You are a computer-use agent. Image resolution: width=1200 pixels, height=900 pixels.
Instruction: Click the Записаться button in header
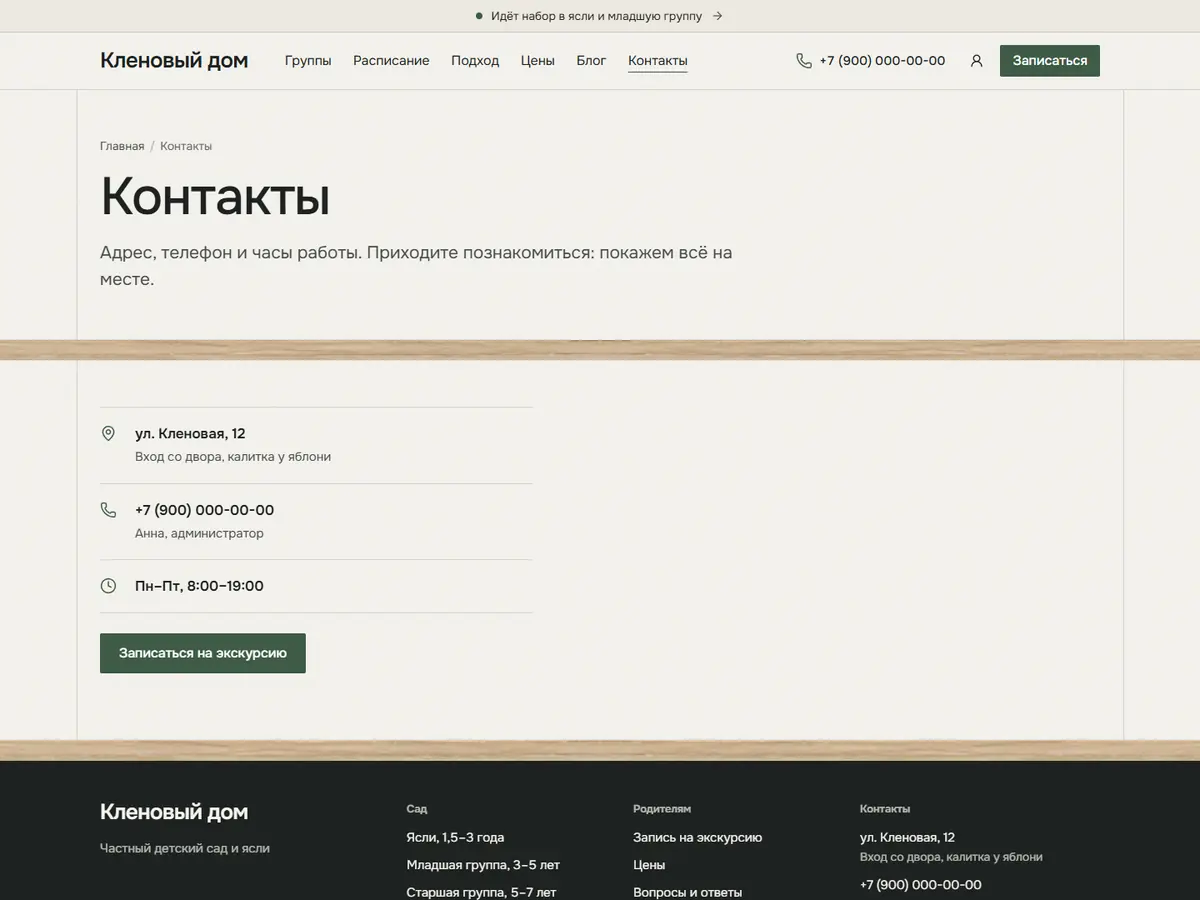[x=1050, y=61]
